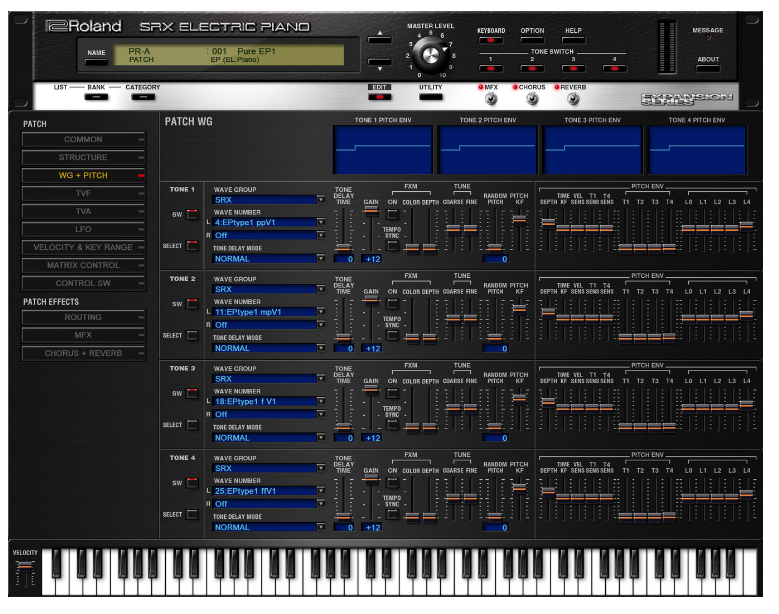Toggle Tone Switch 1

(x=491, y=68)
